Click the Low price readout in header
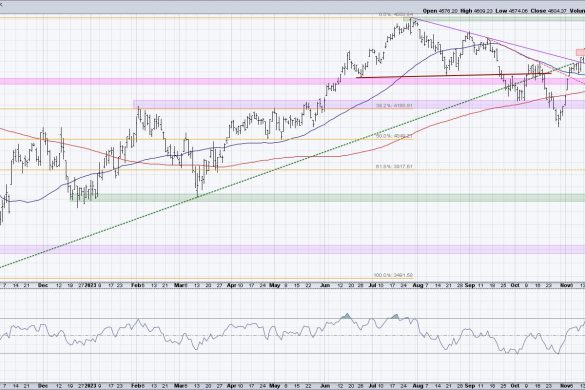 511,11
